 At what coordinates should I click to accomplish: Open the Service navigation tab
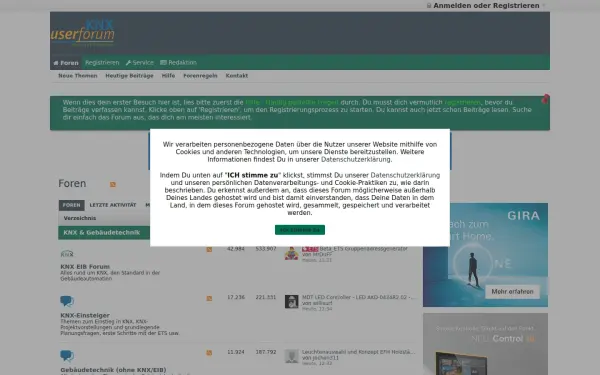click(x=140, y=63)
